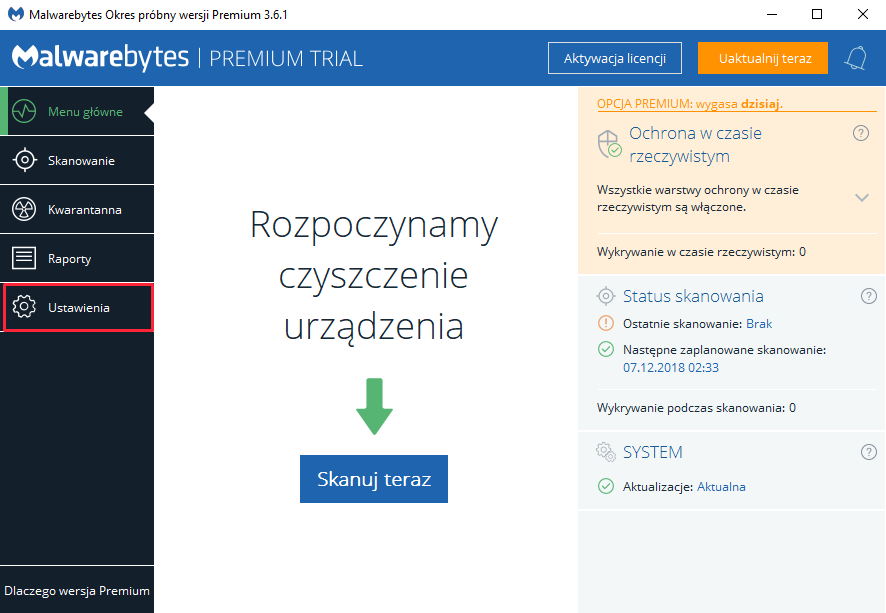Click the list icon beside Raporty
The image size is (886, 613).
click(x=24, y=258)
